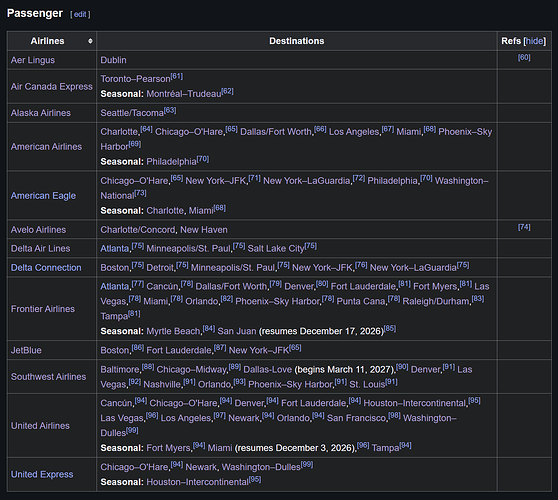Open Houston–Intercontinental in the United Airlines row

(415, 403)
